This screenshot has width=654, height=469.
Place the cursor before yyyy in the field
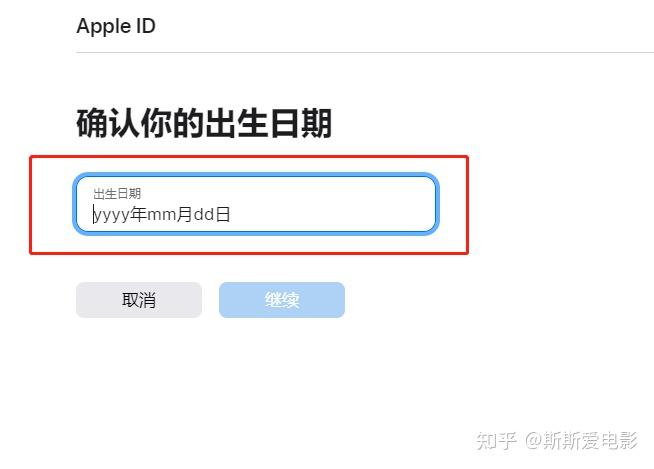[93, 214]
